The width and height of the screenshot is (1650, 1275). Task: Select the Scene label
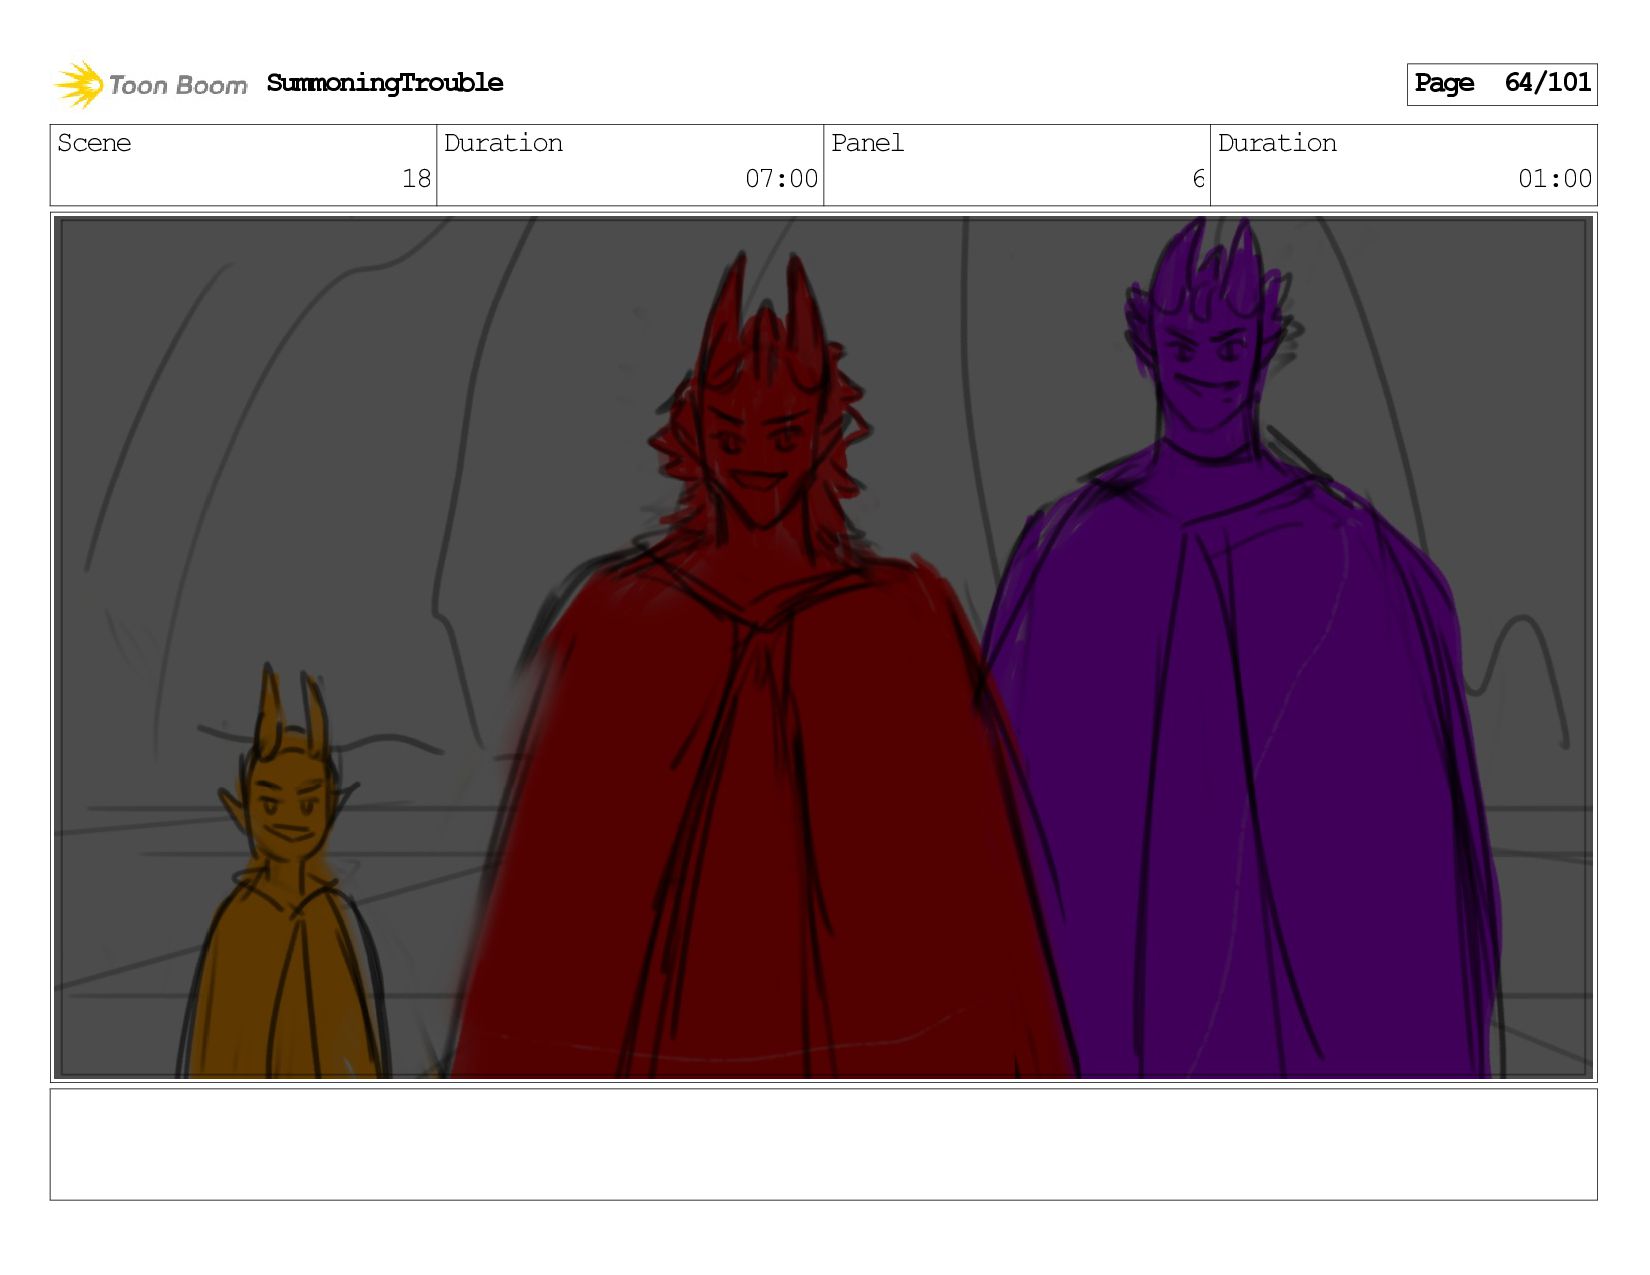tap(94, 143)
